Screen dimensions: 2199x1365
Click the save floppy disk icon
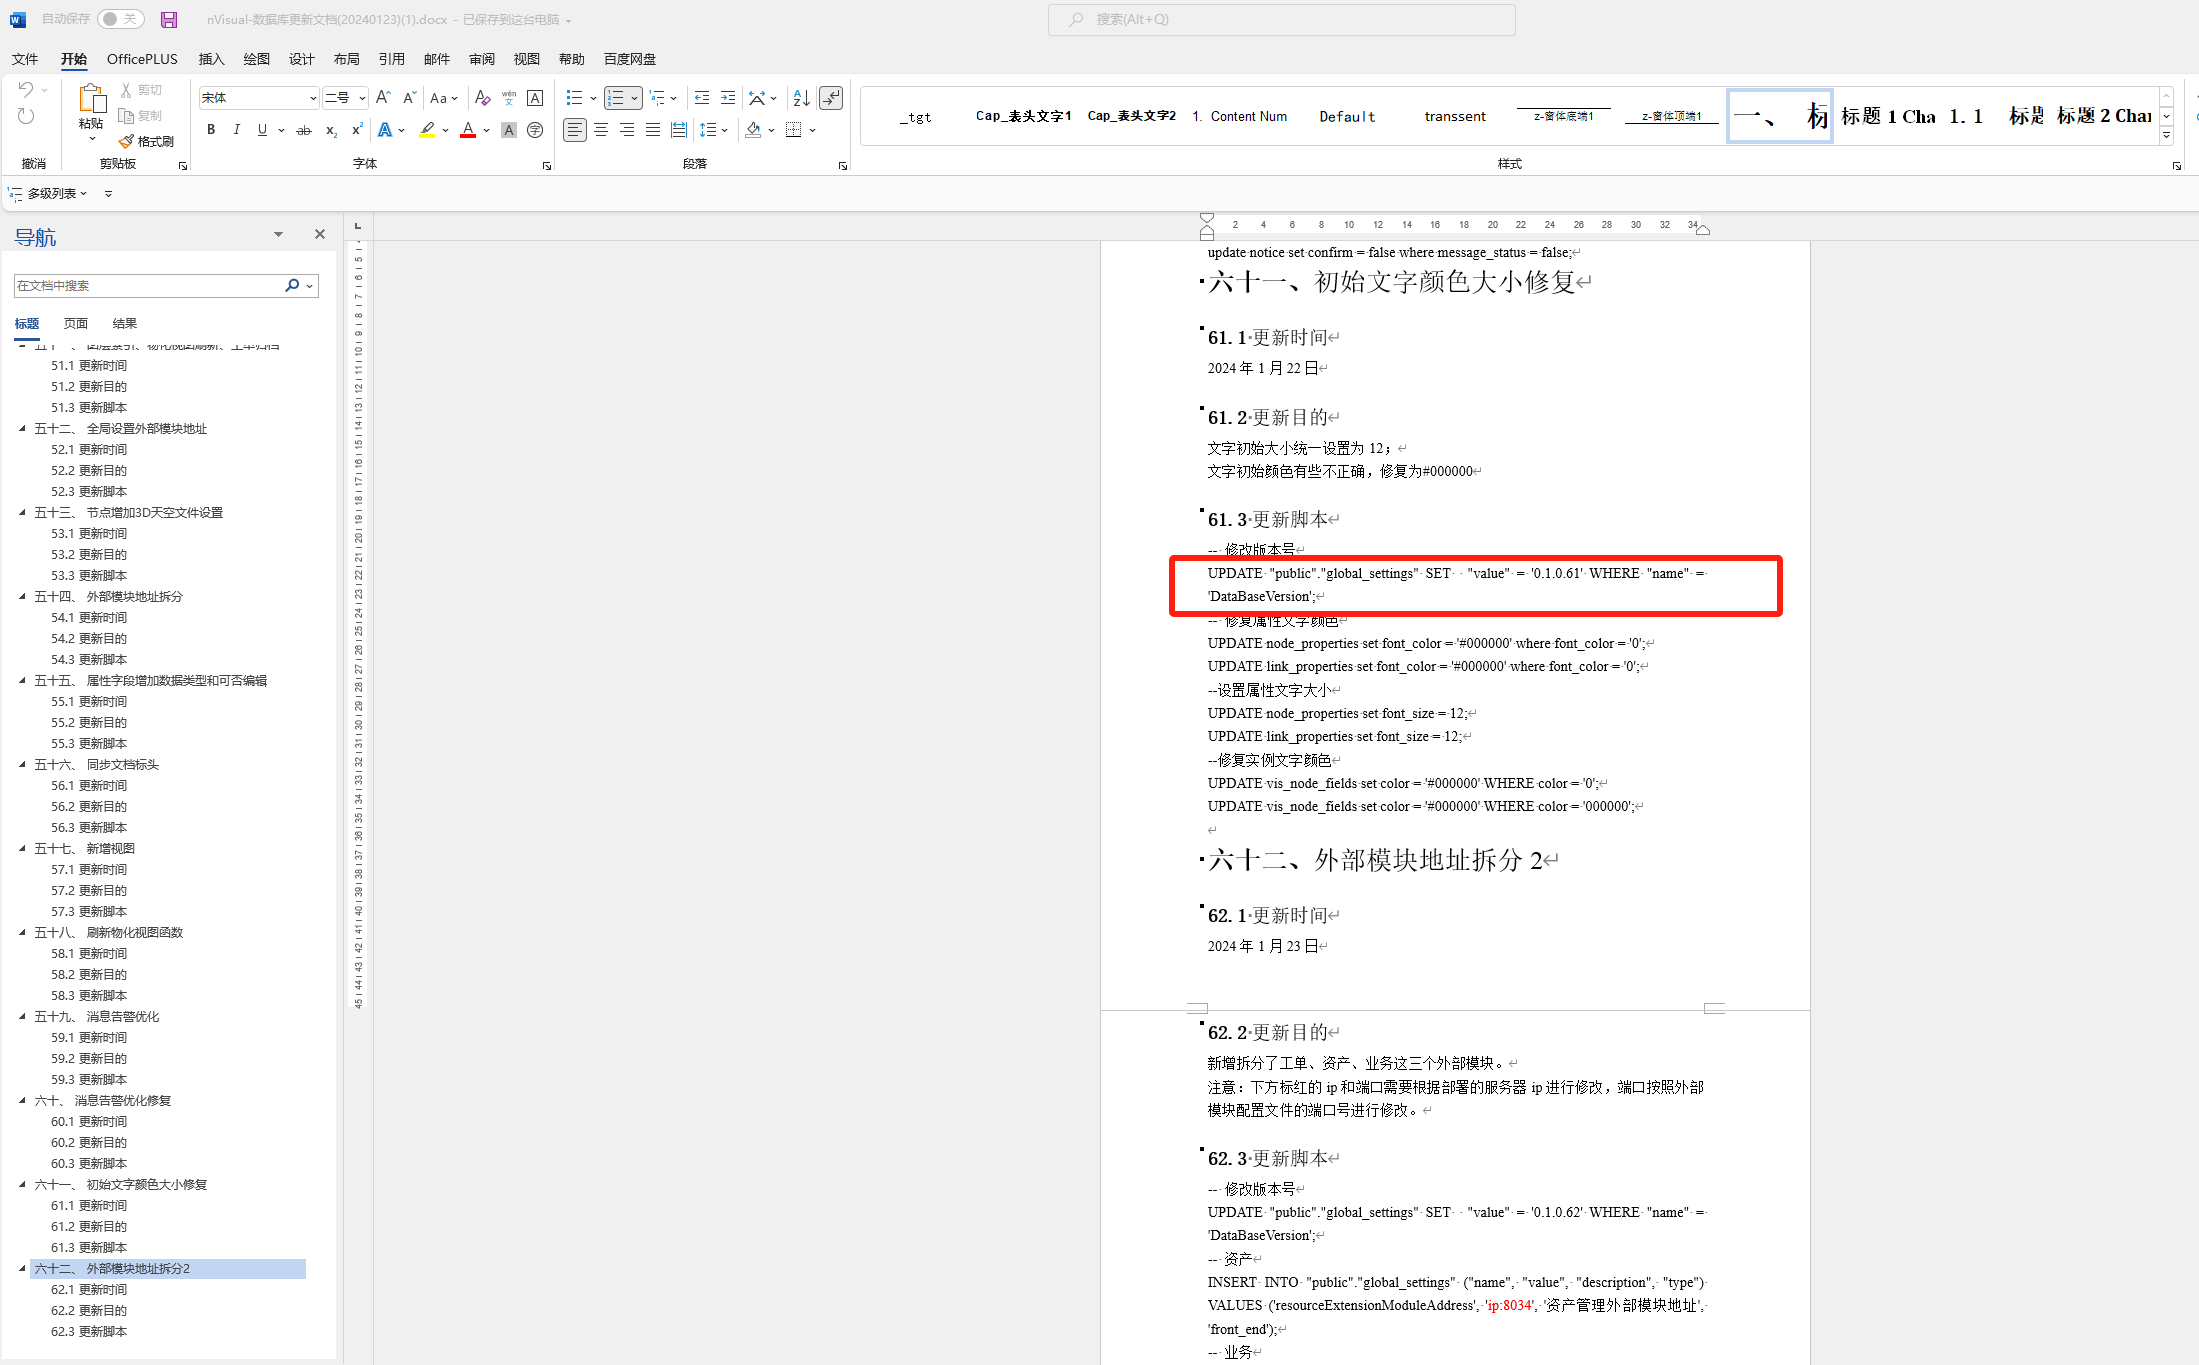pyautogui.click(x=169, y=19)
